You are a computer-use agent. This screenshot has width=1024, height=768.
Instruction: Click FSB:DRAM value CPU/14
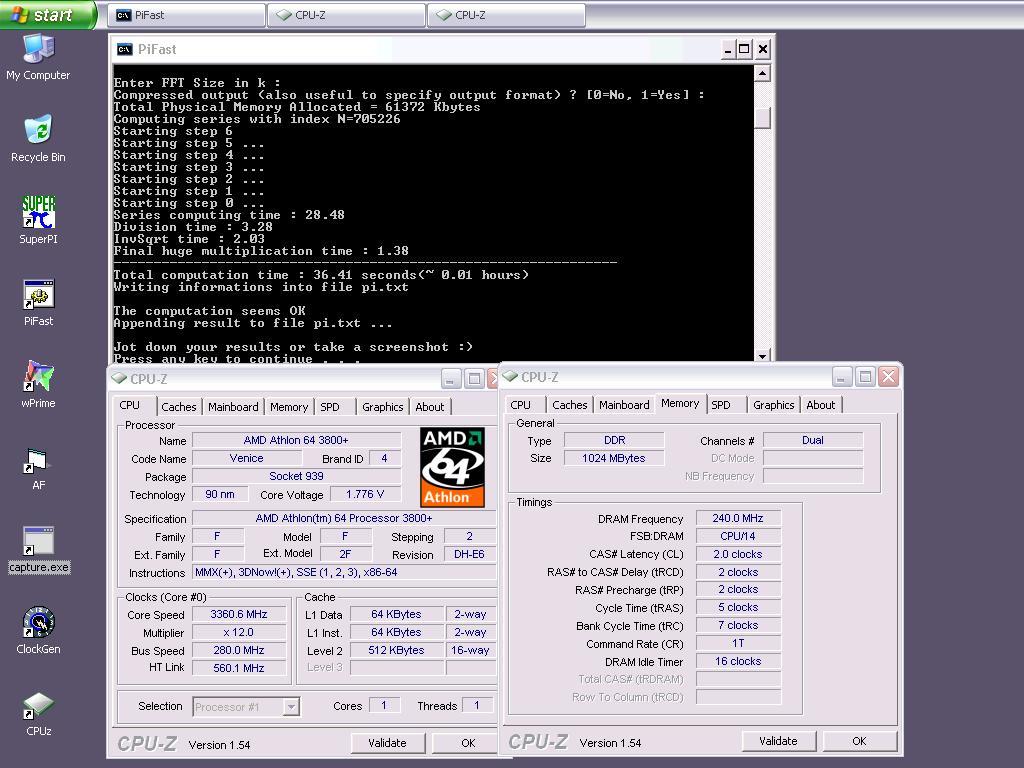pyautogui.click(x=738, y=536)
